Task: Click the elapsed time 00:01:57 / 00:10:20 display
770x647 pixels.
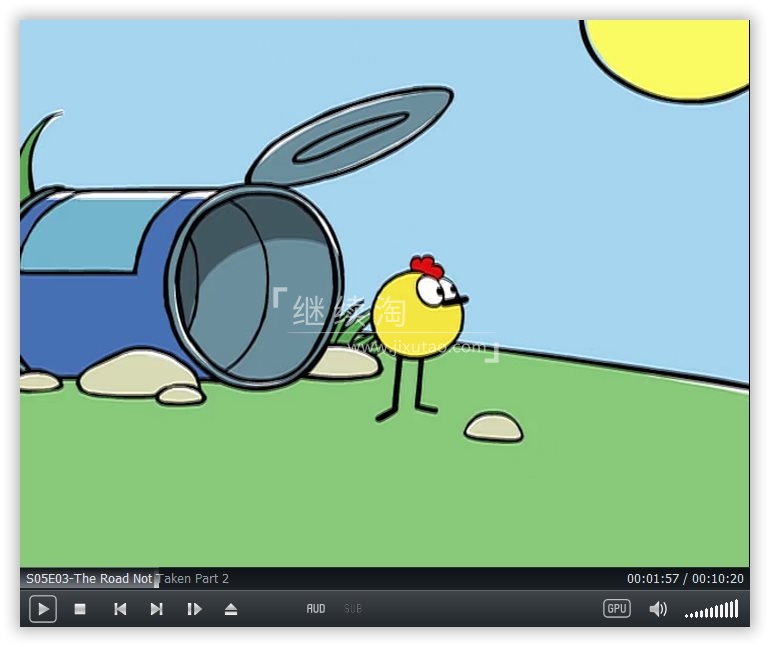Action: coord(685,578)
